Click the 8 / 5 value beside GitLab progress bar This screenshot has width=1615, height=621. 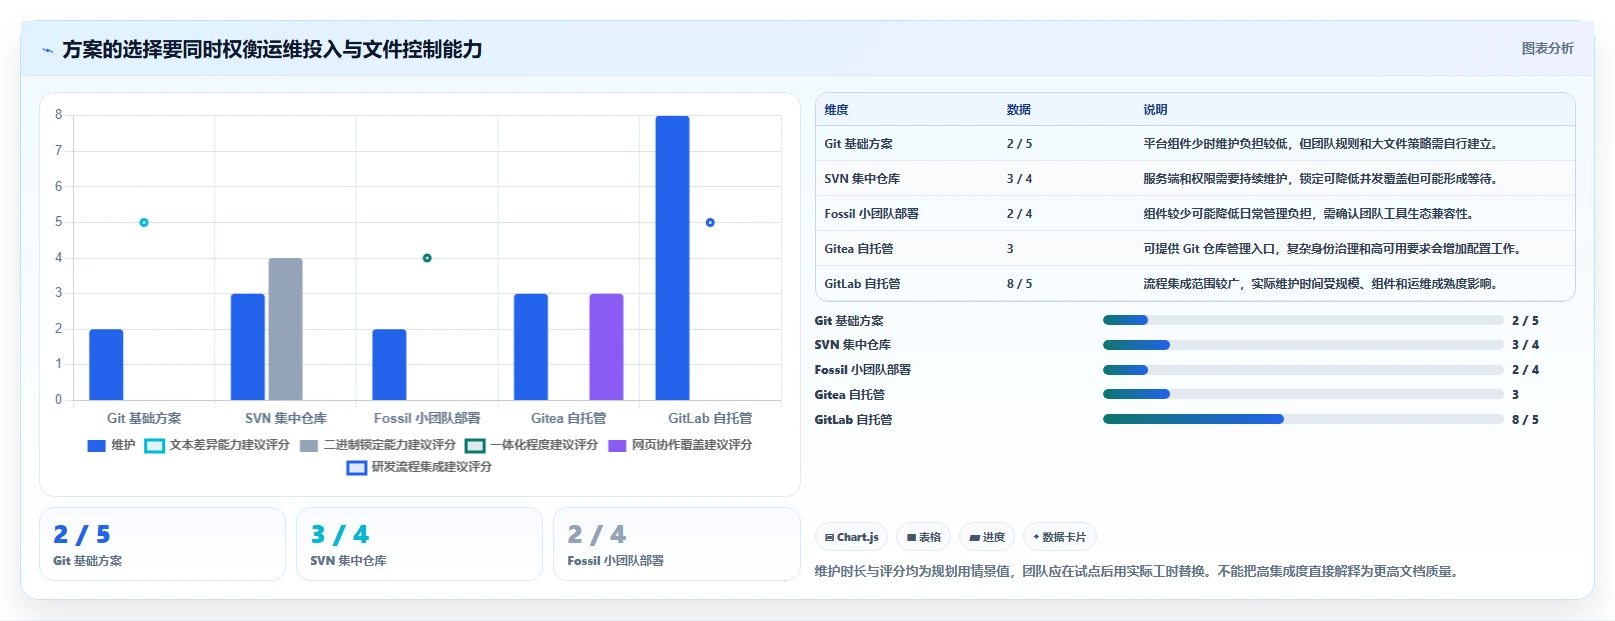click(1525, 420)
